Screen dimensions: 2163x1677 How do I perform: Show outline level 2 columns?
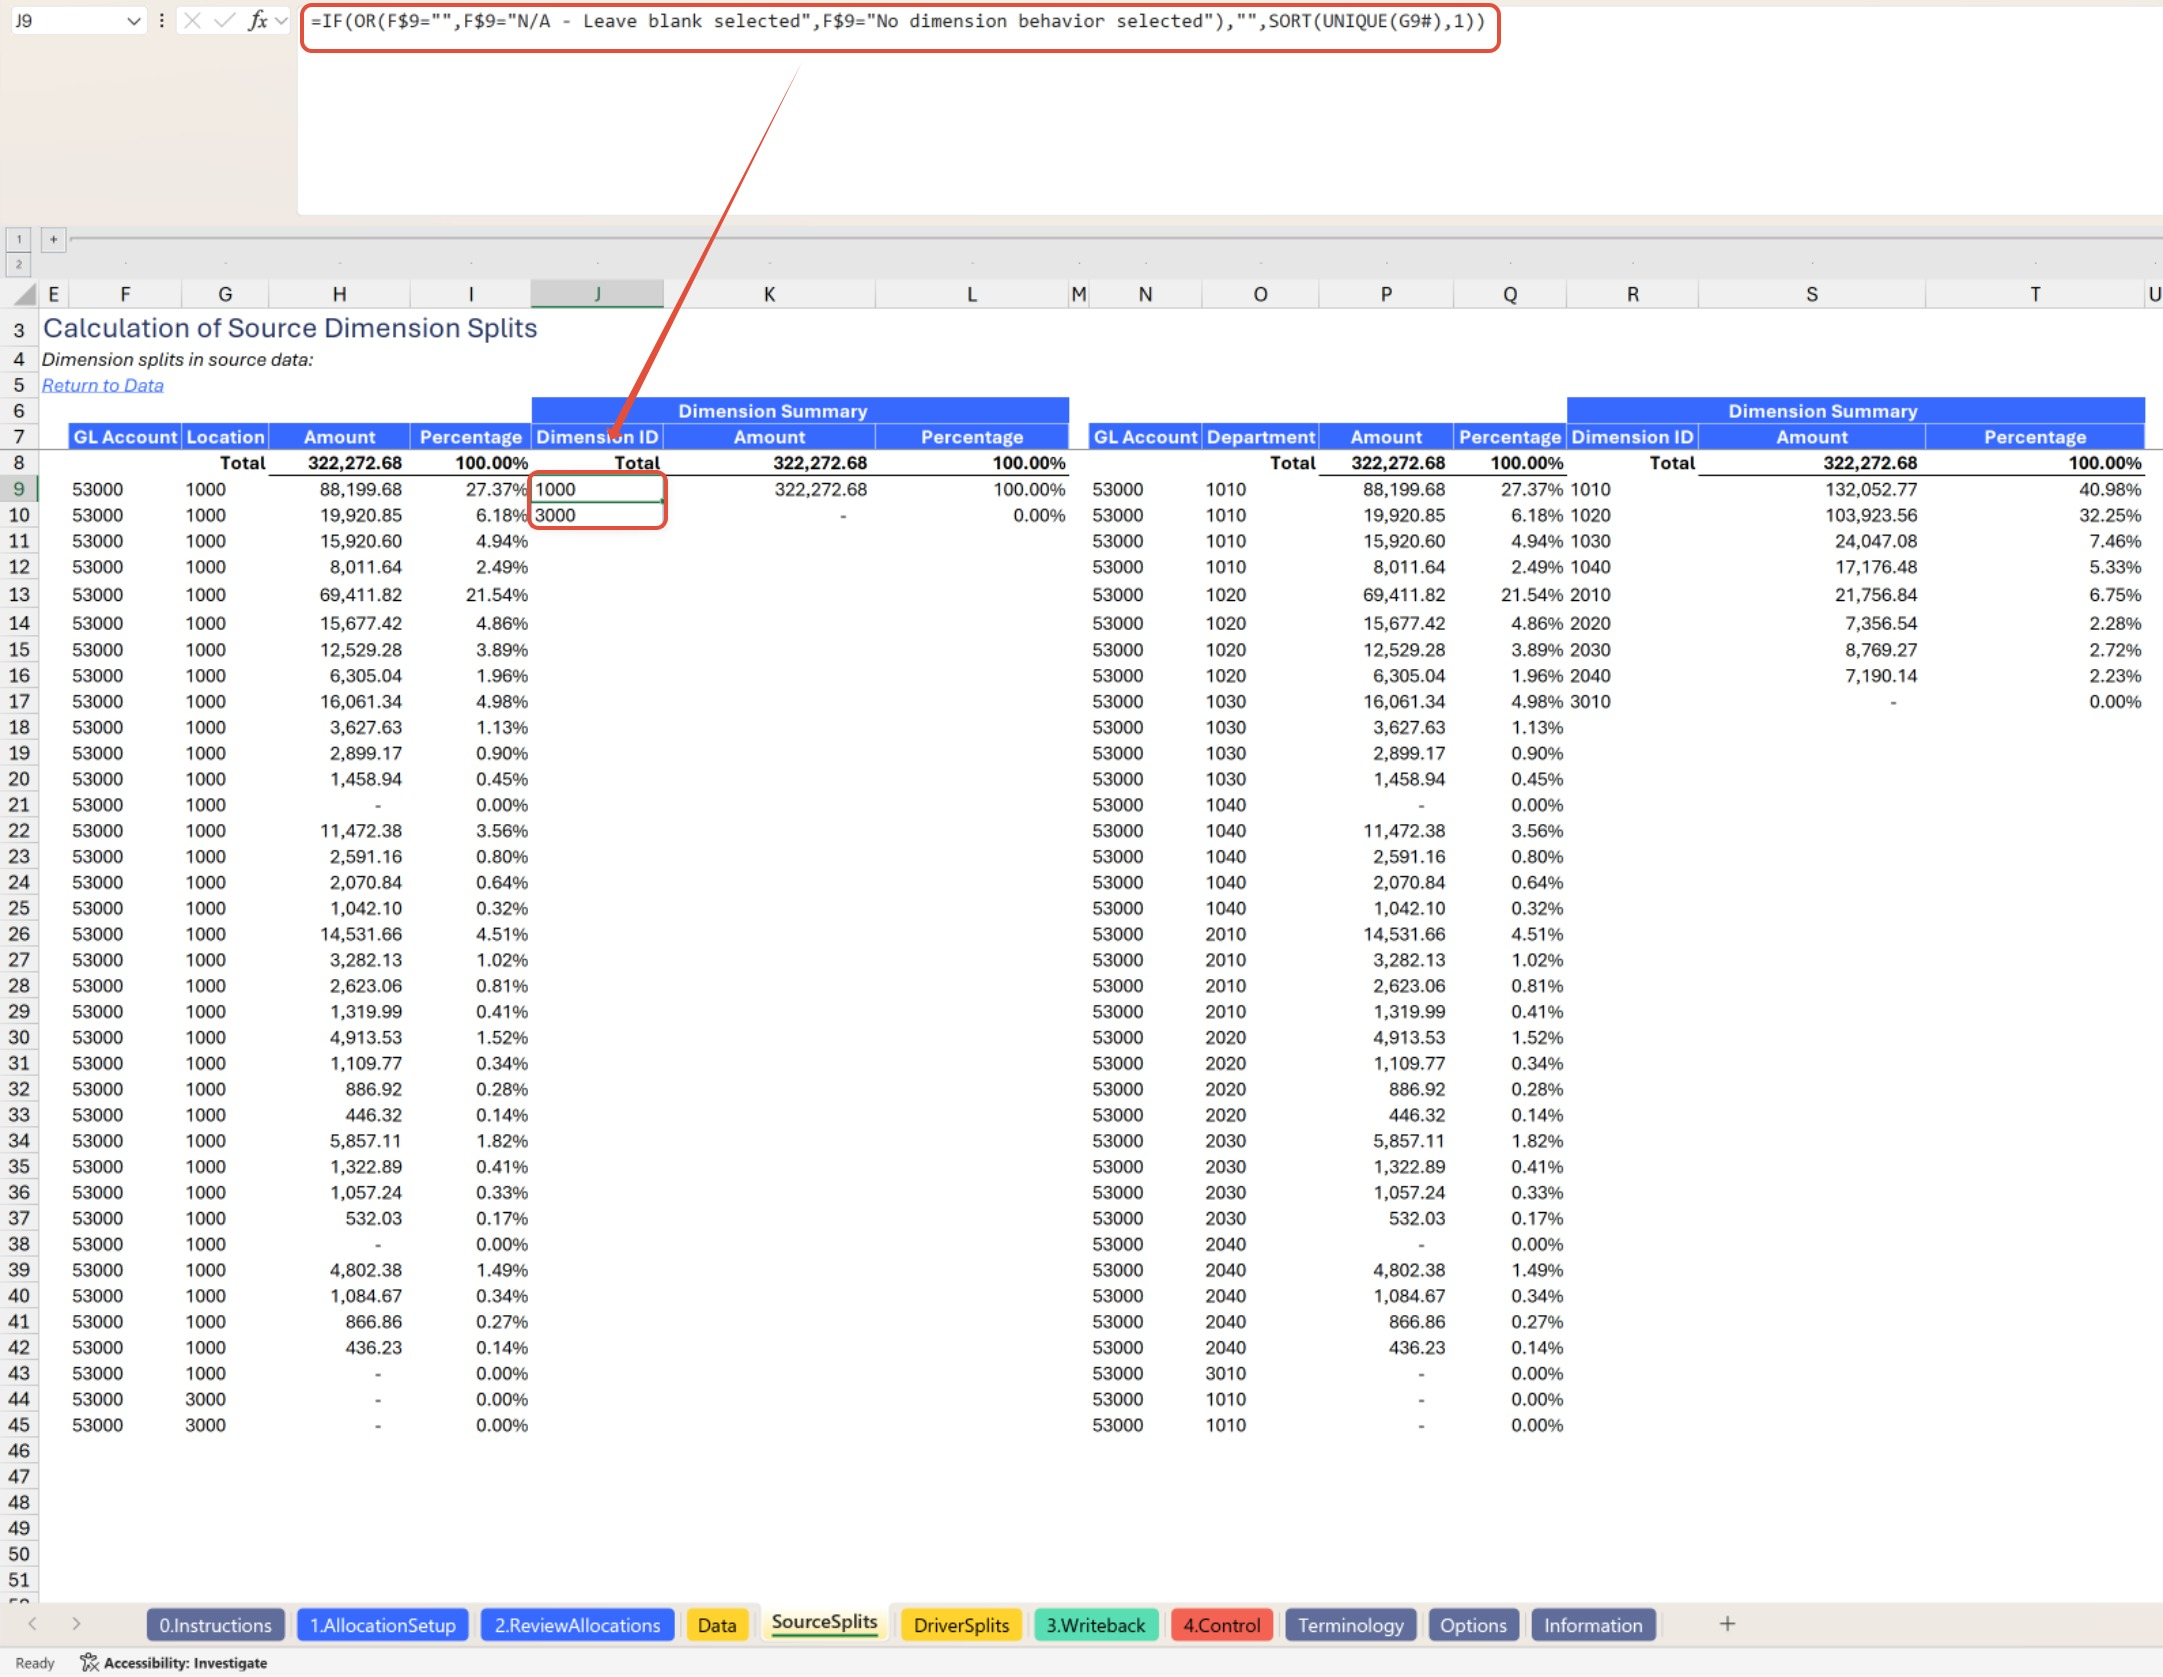[18, 264]
